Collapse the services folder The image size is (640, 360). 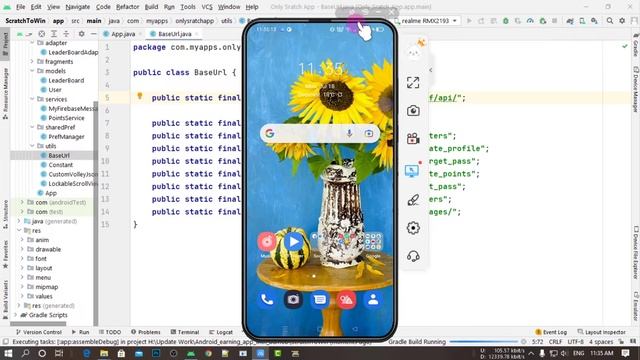click(32, 99)
